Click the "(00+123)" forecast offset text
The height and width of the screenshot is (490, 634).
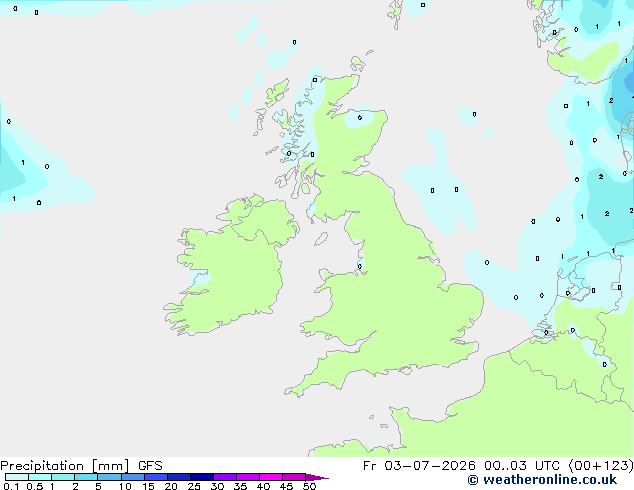coord(601,466)
